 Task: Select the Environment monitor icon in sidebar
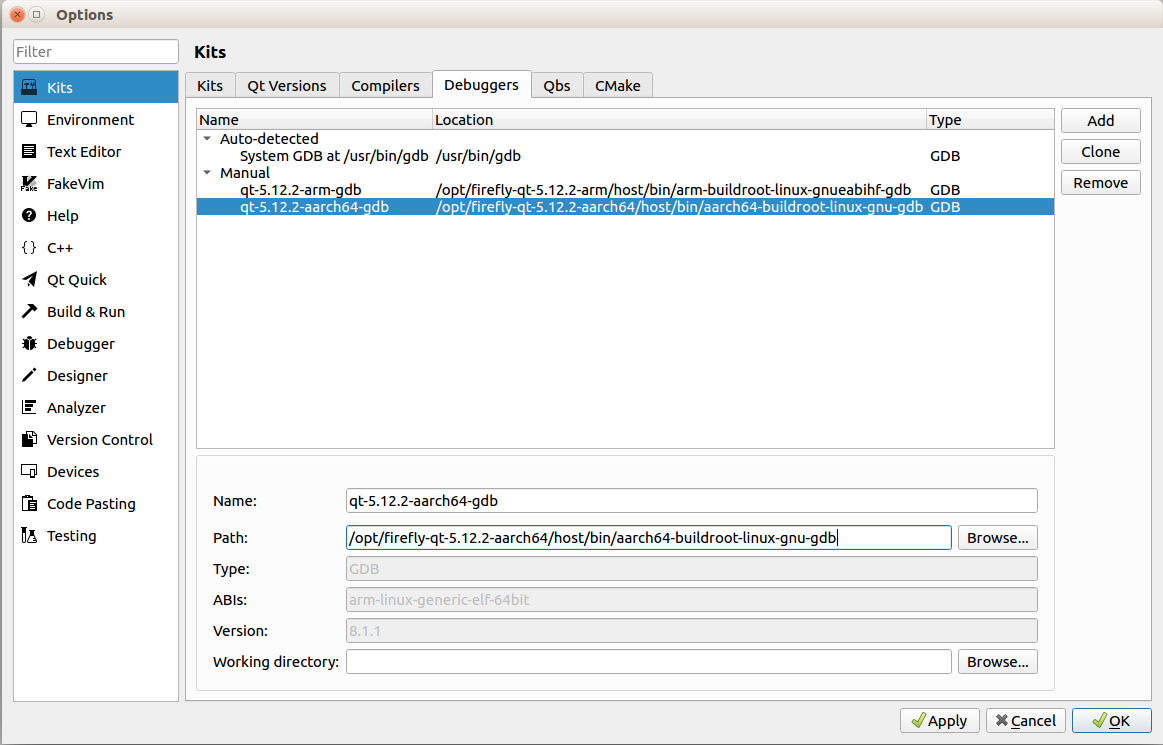click(x=29, y=120)
